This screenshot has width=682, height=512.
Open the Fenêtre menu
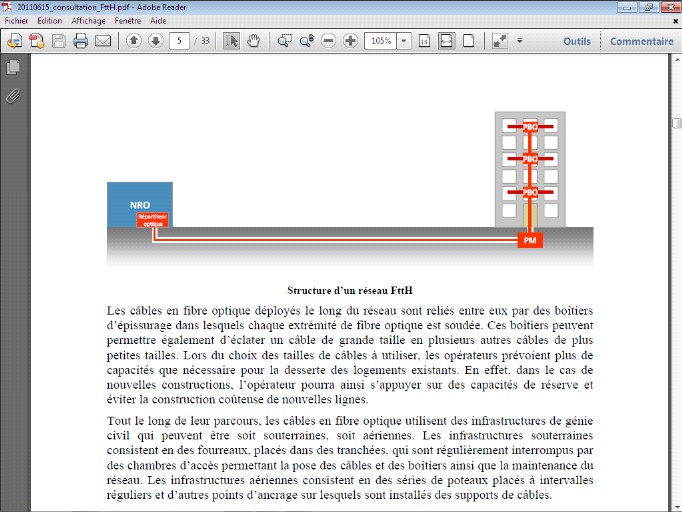(x=128, y=21)
